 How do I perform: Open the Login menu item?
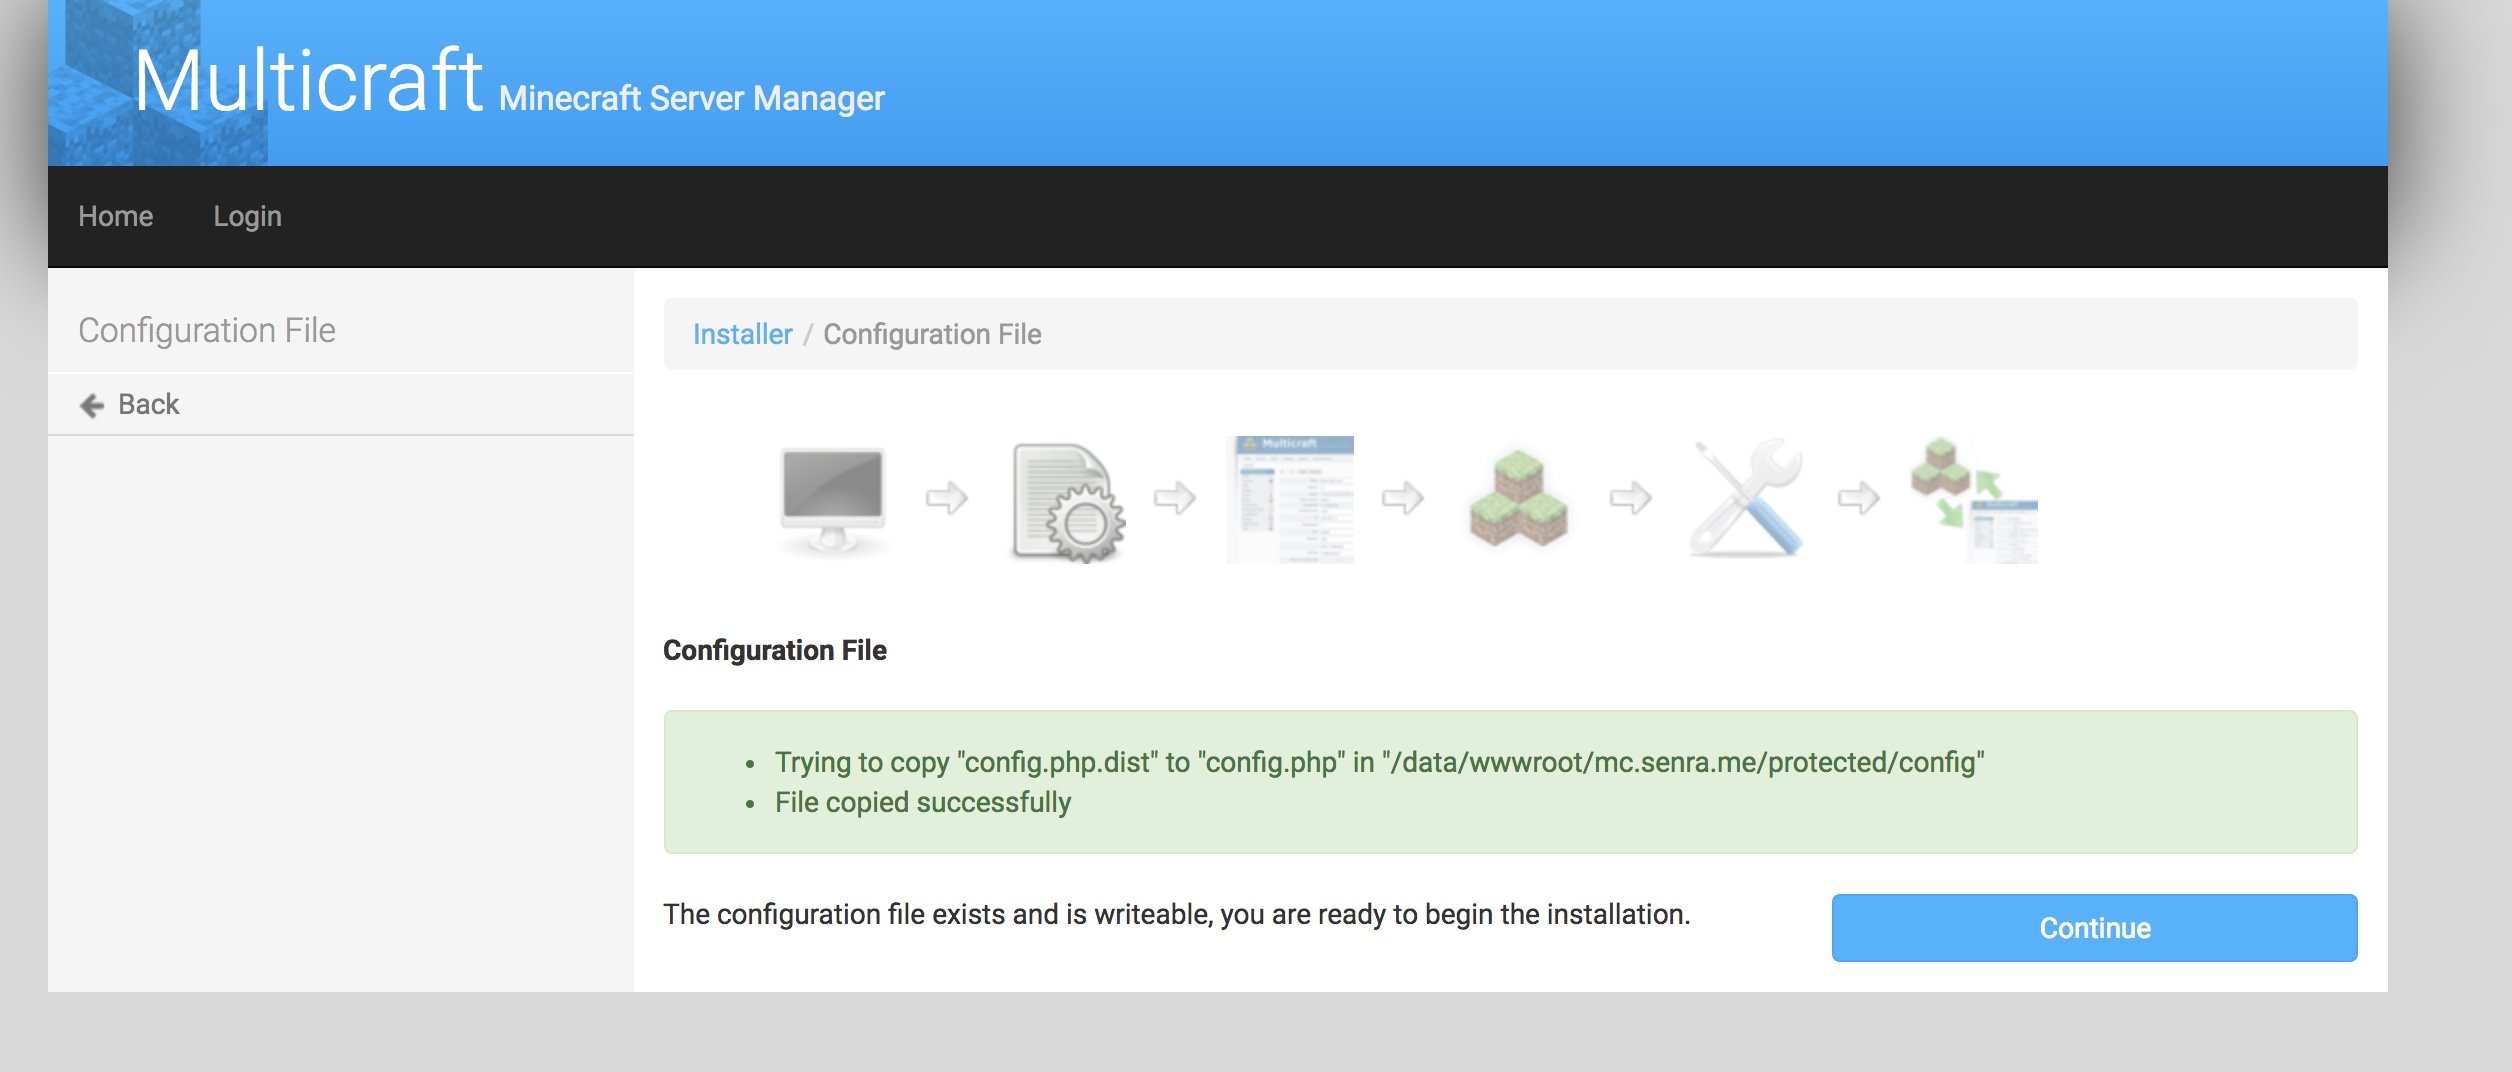click(247, 216)
